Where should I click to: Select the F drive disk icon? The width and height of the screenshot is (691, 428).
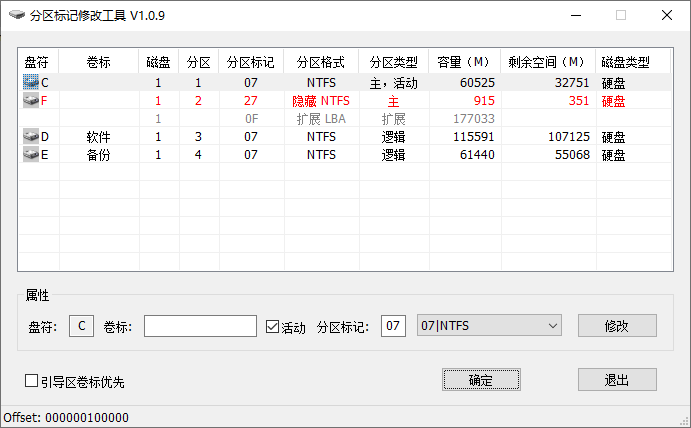pos(31,100)
